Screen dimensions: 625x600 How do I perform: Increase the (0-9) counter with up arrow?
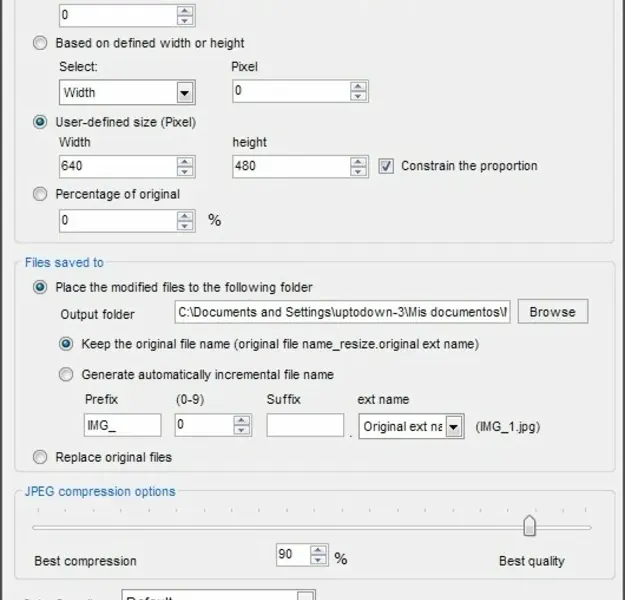(x=240, y=420)
